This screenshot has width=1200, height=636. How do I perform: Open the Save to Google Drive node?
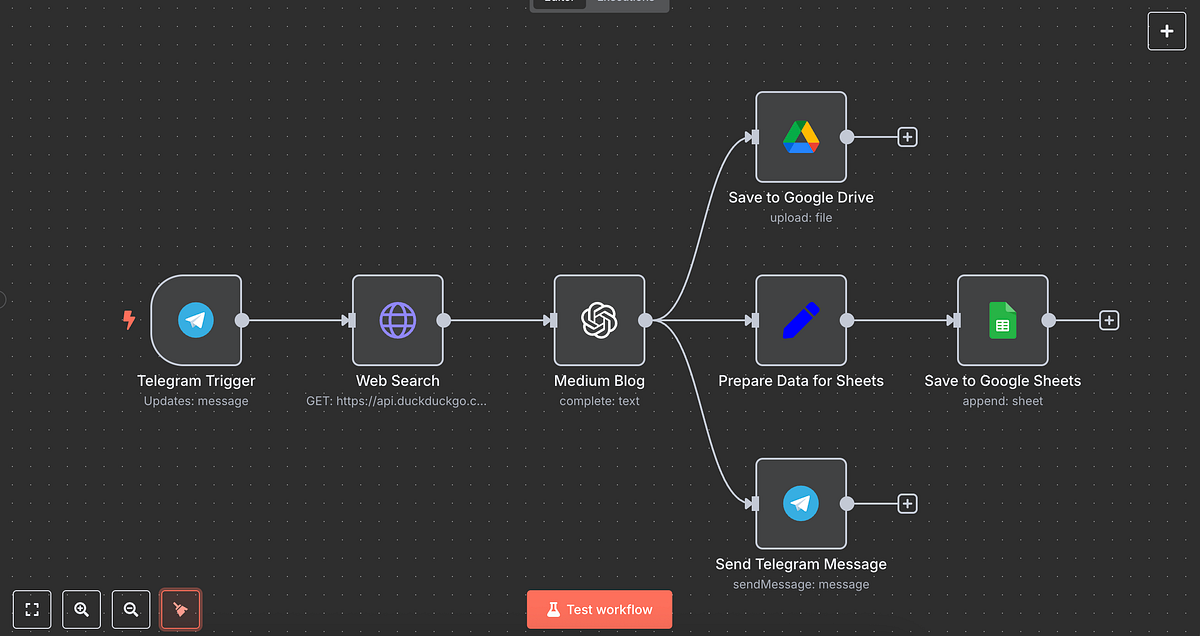tap(801, 136)
